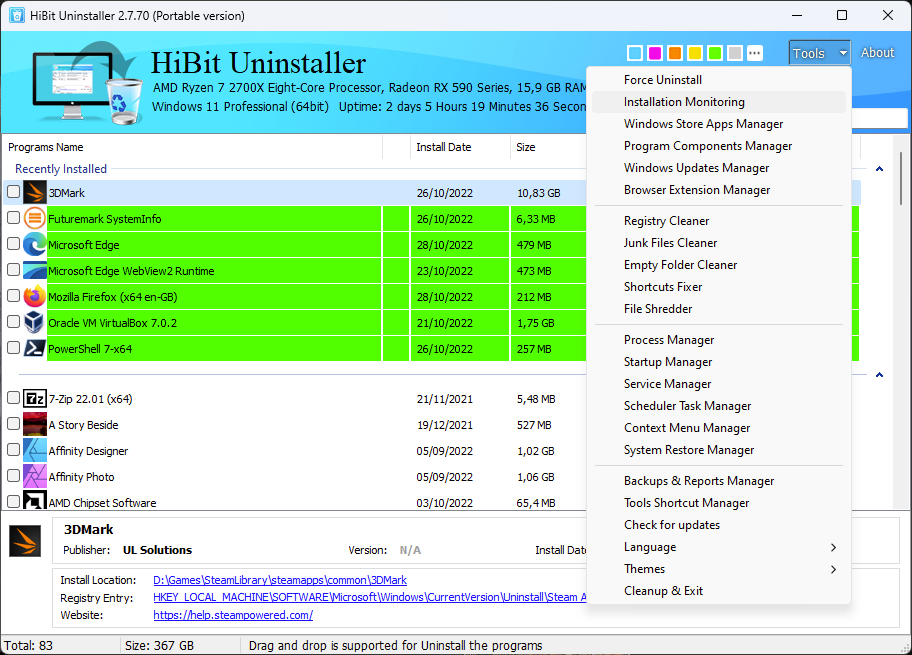This screenshot has width=912, height=655.
Task: Expand the Language submenu
Action: 719,547
